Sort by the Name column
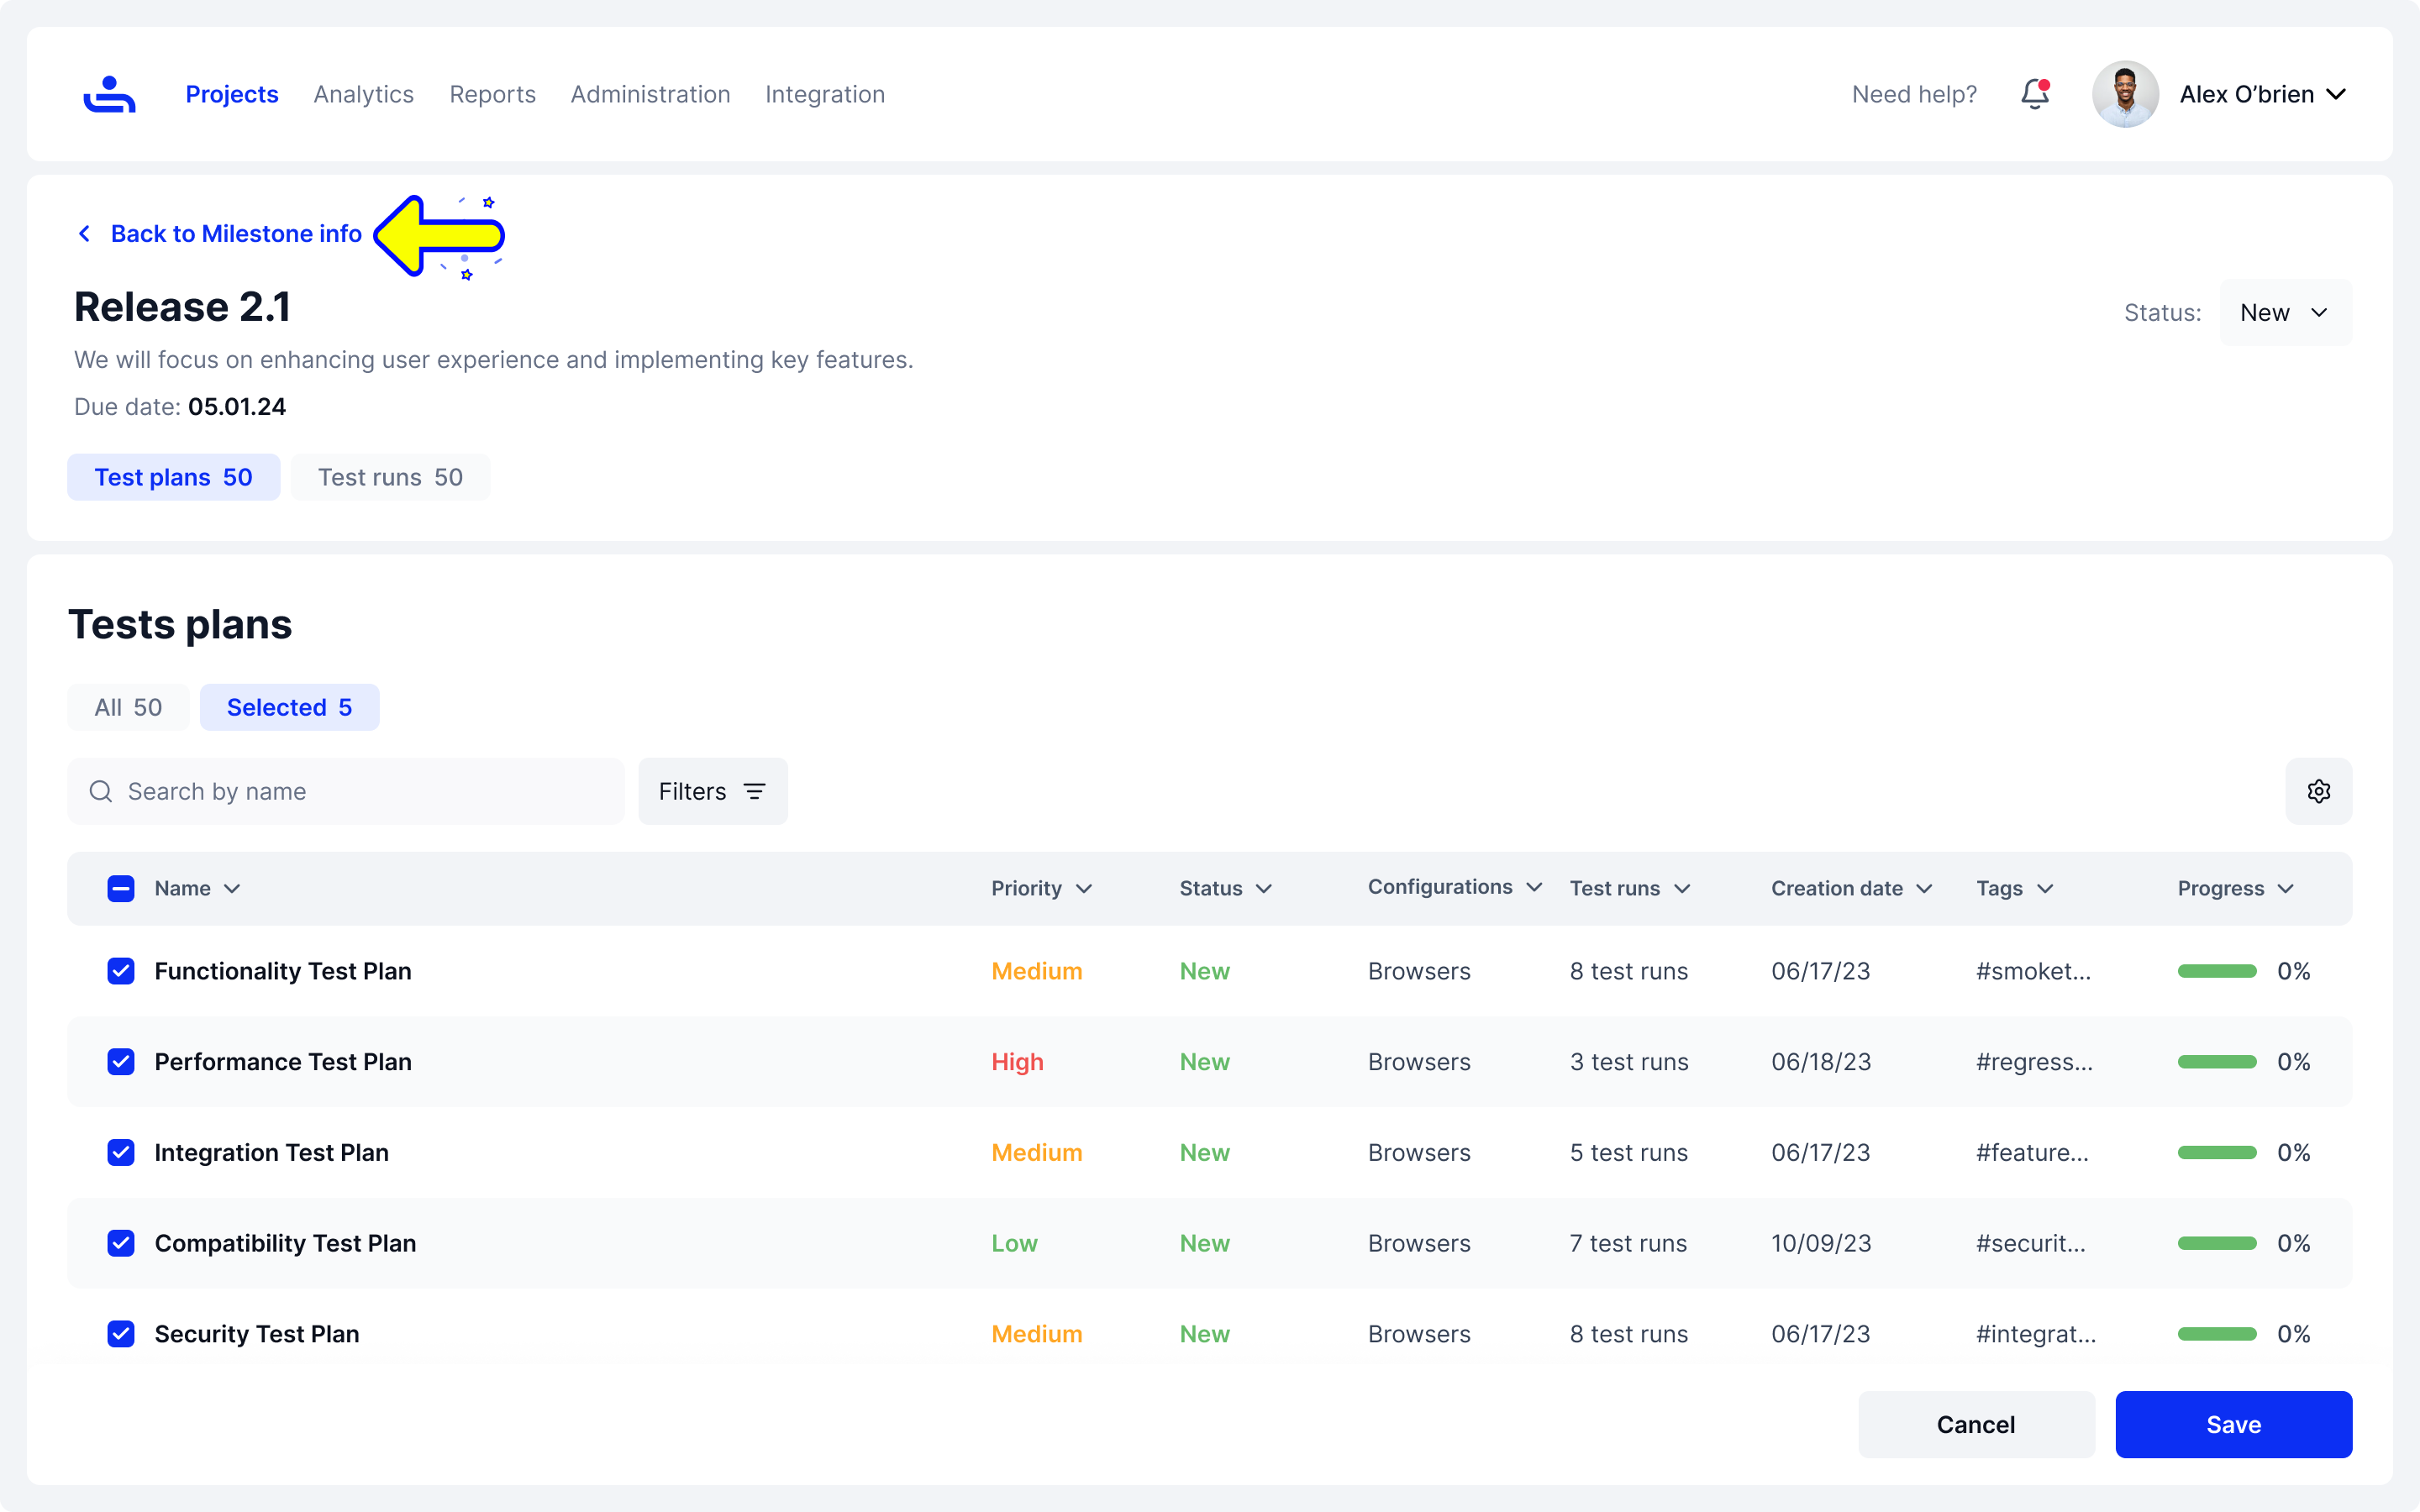The height and width of the screenshot is (1512, 2420). point(197,888)
